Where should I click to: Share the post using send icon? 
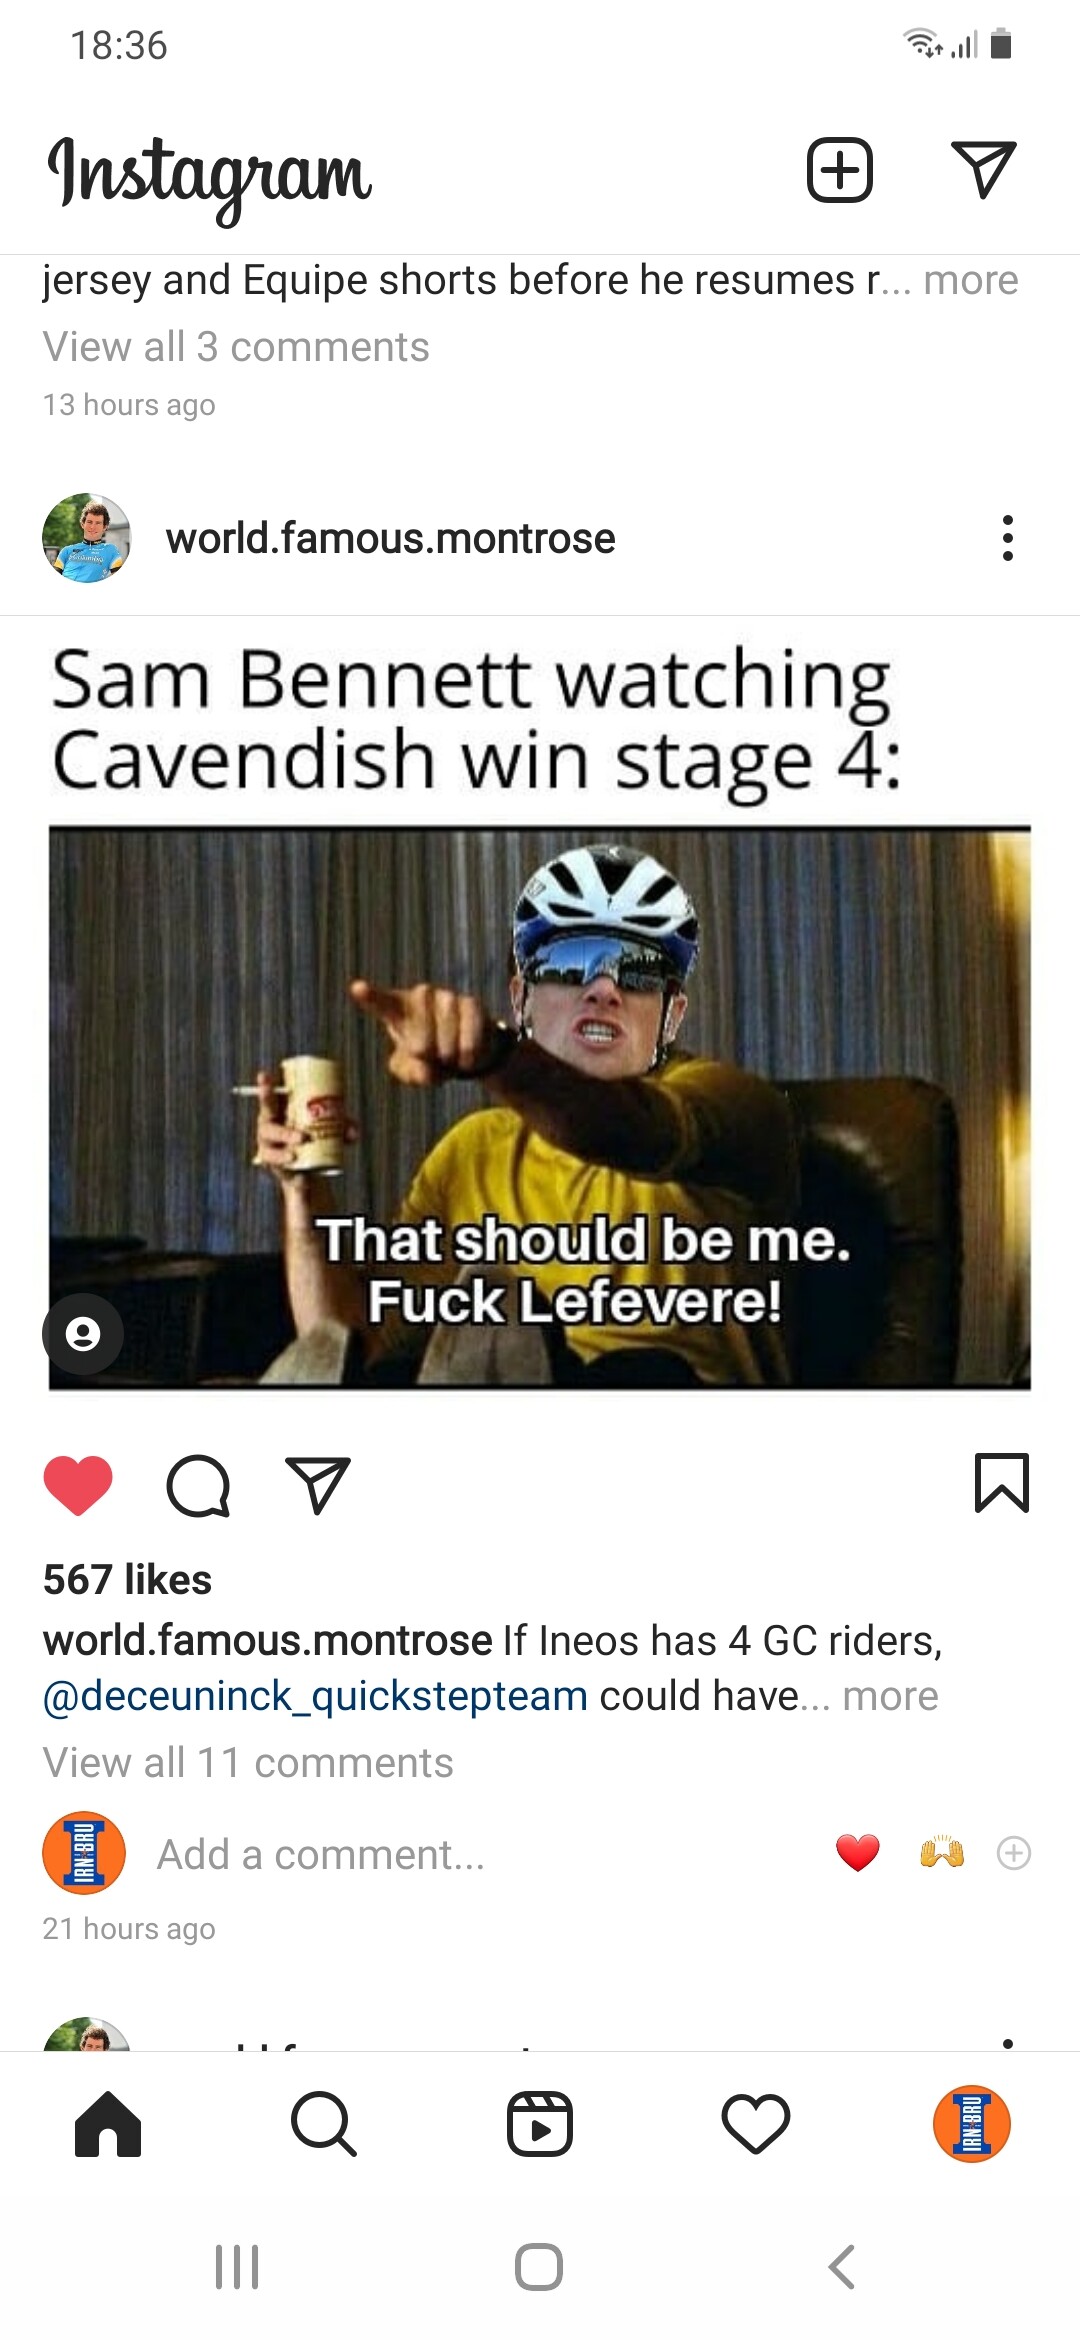pyautogui.click(x=318, y=1485)
